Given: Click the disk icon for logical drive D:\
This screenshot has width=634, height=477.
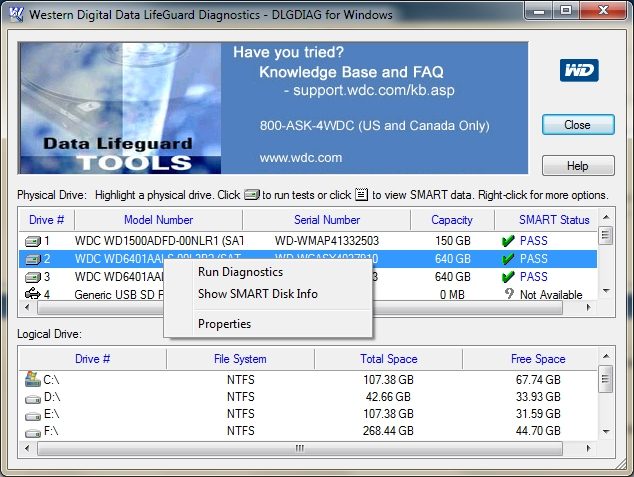Looking at the screenshot, I should point(33,399).
